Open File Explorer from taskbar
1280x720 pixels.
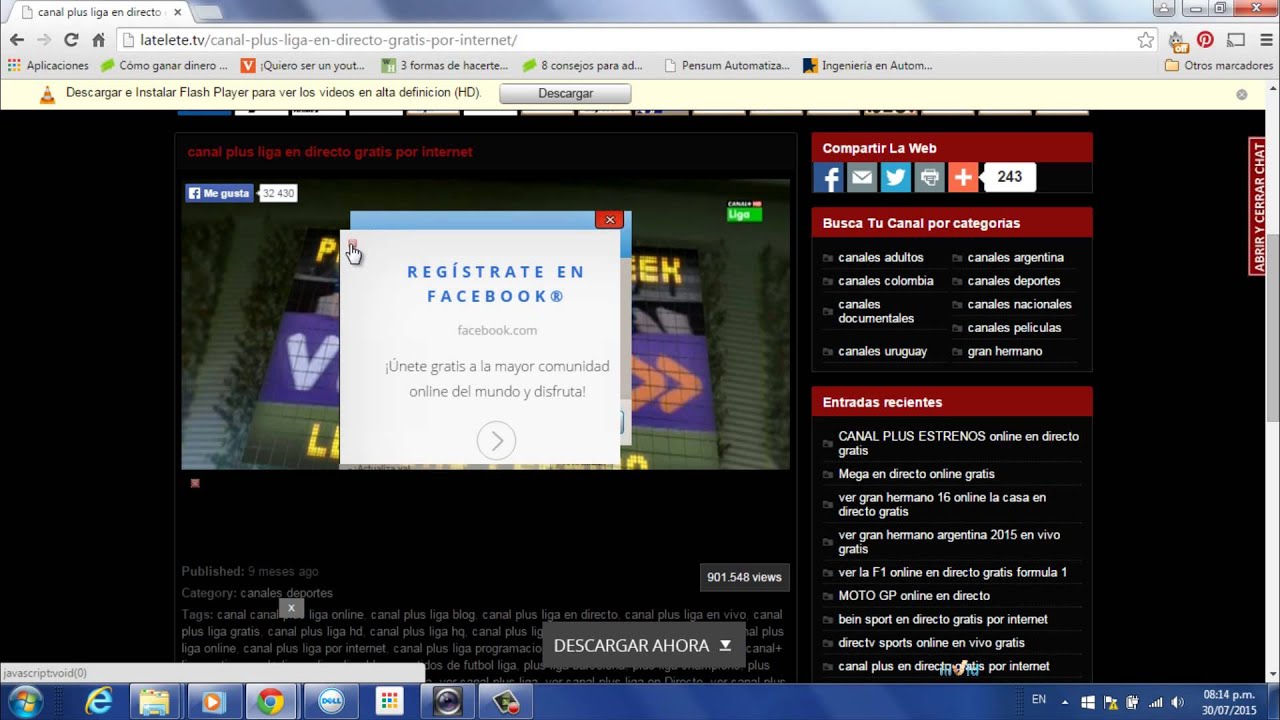tap(154, 702)
